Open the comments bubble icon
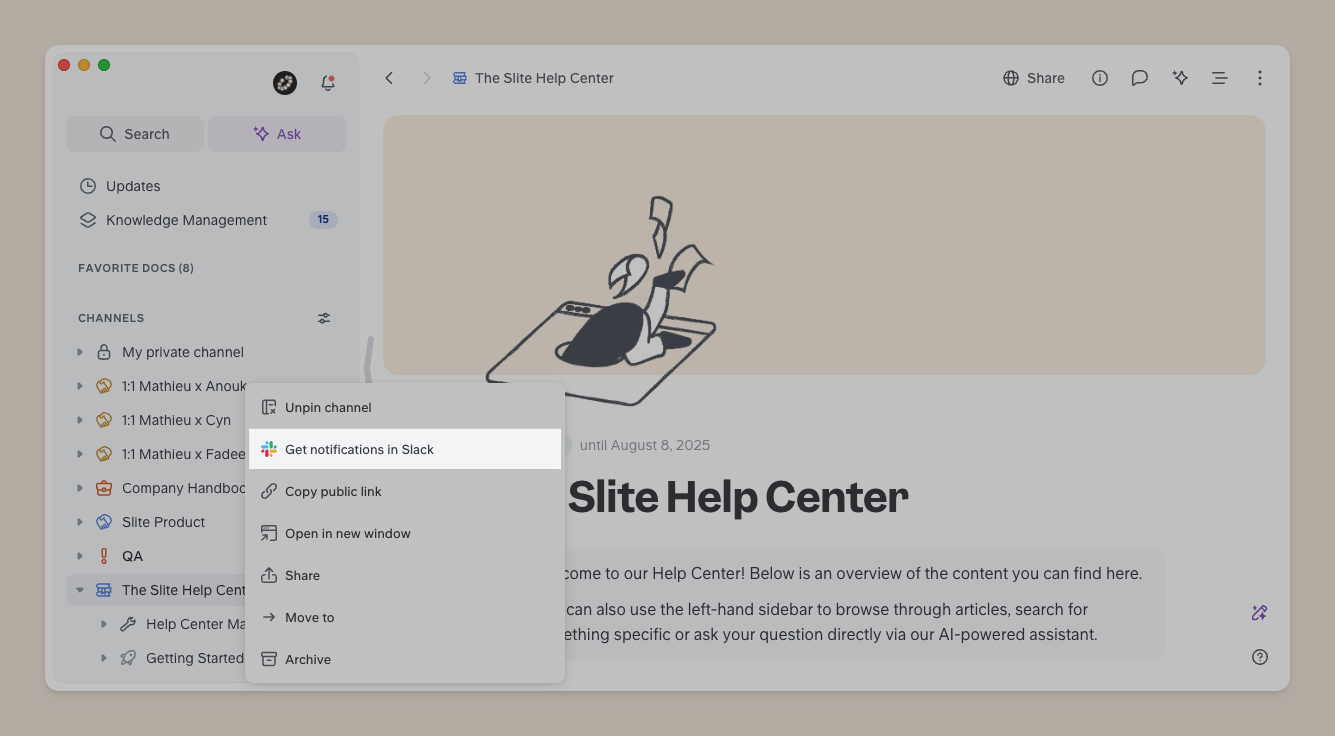 [x=1140, y=78]
